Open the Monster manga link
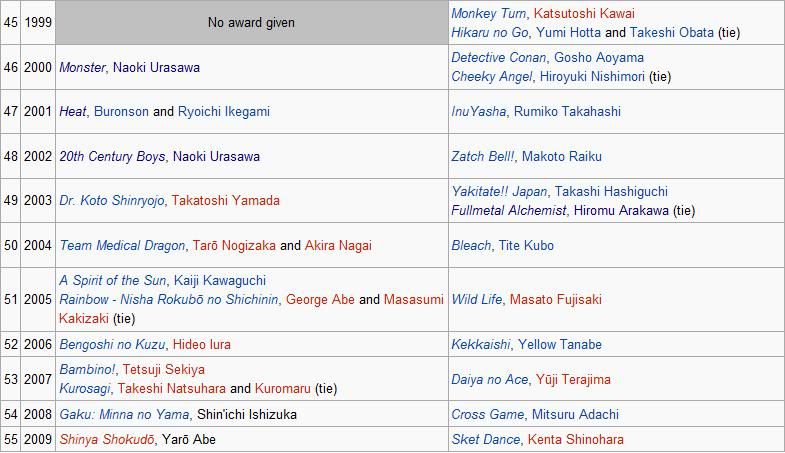This screenshot has height=453, width=785. click(x=82, y=68)
